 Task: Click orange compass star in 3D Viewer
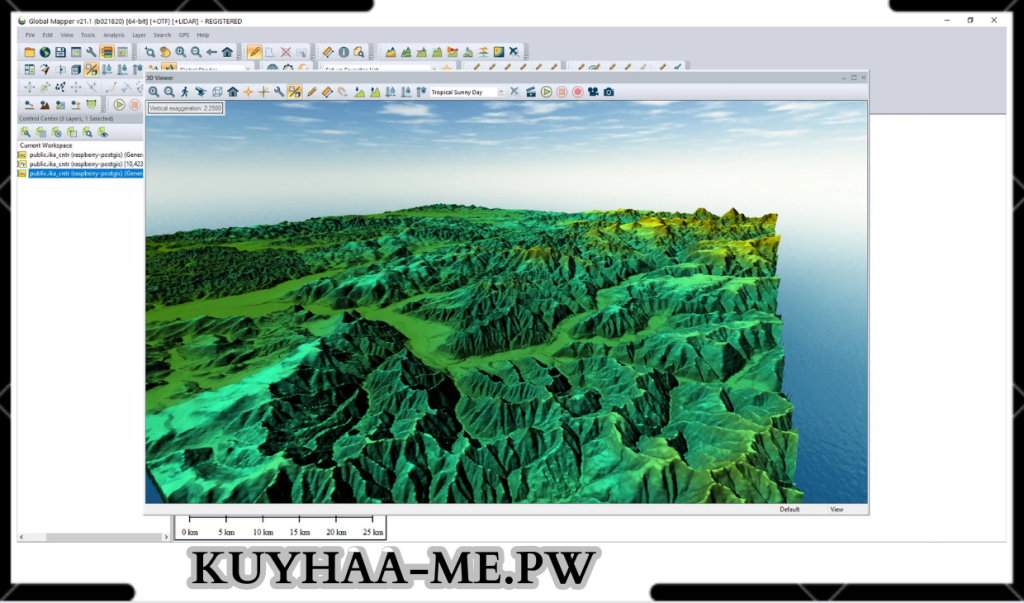pyautogui.click(x=248, y=92)
